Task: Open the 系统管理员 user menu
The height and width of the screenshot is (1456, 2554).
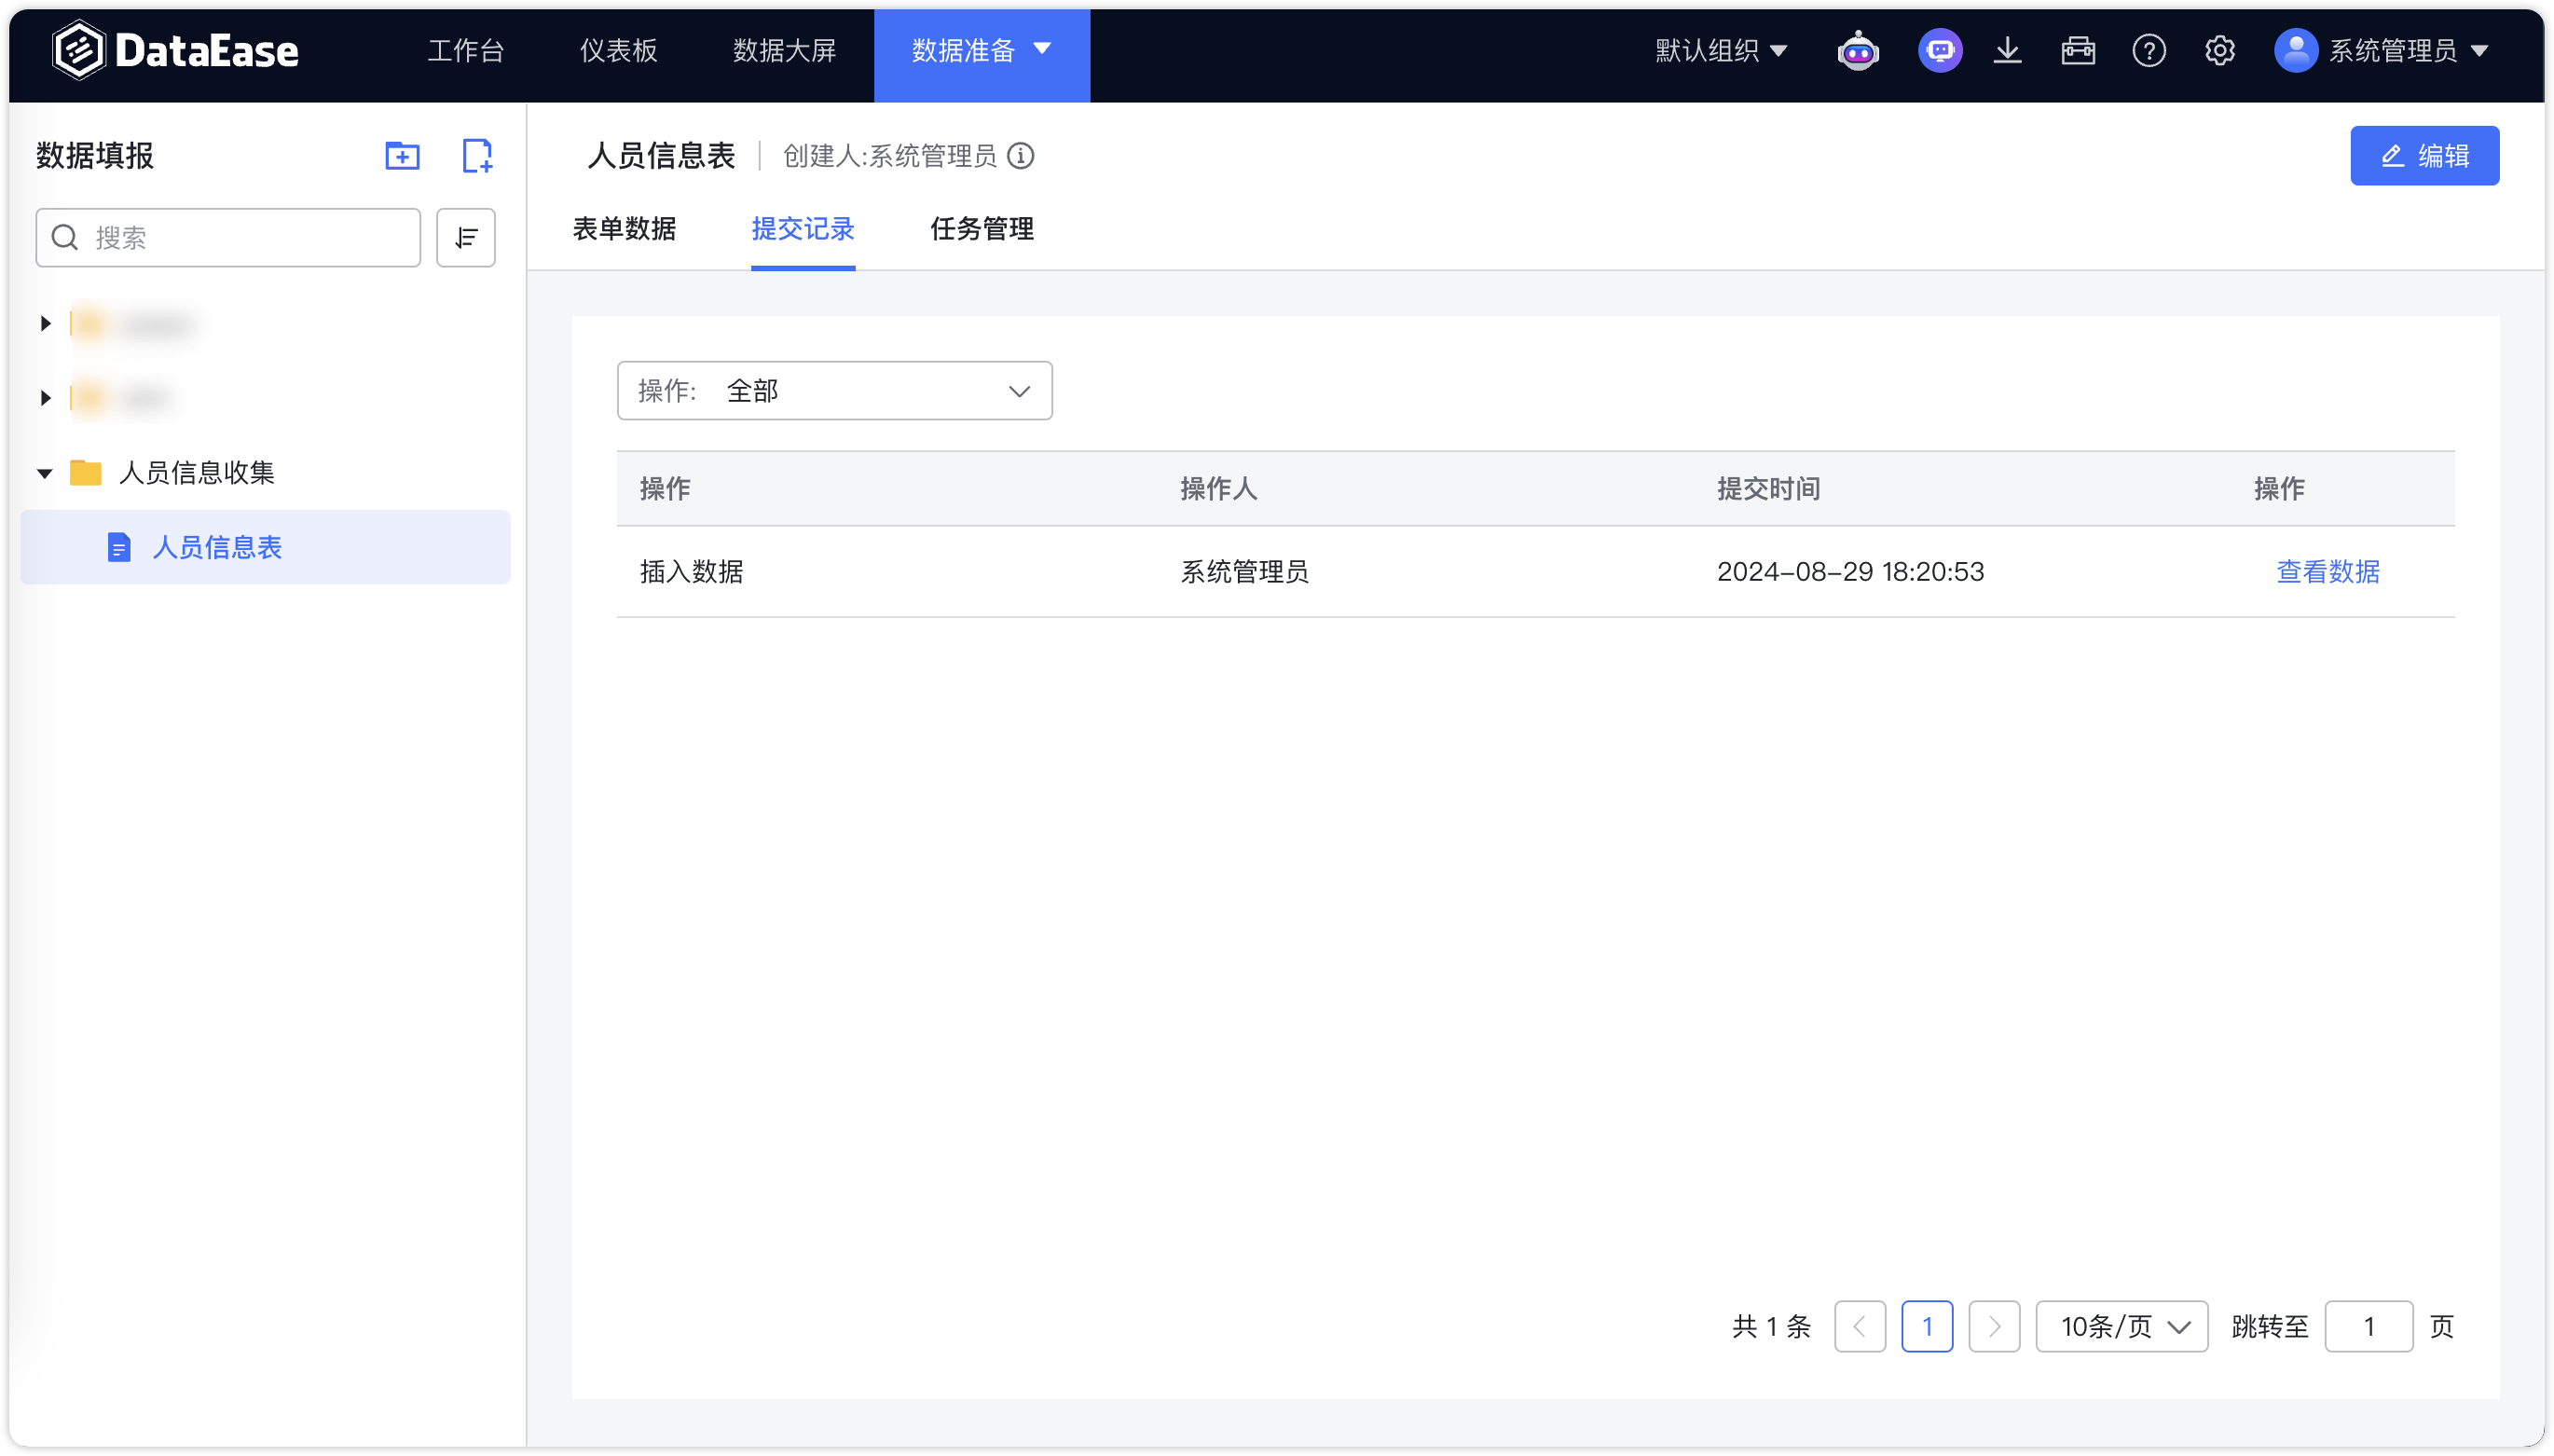Action: click(x=2408, y=50)
